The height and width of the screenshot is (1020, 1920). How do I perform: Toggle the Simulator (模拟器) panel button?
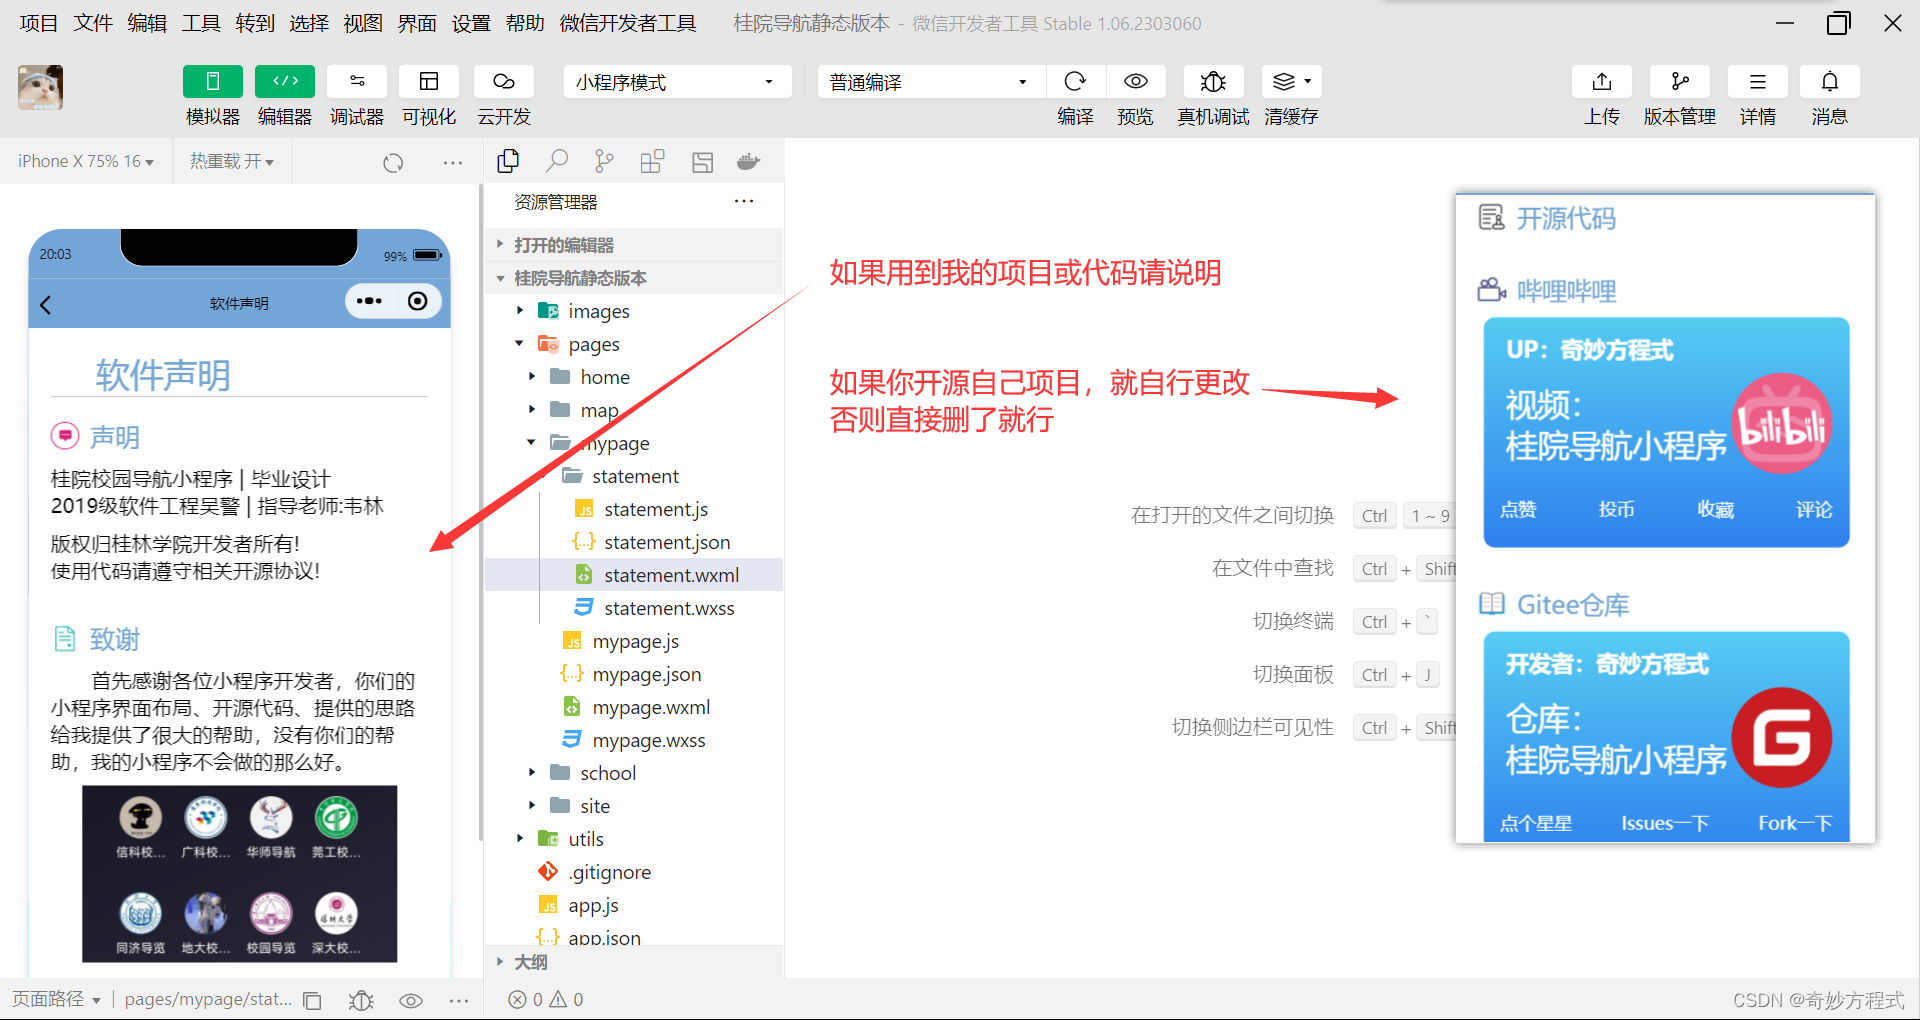212,81
